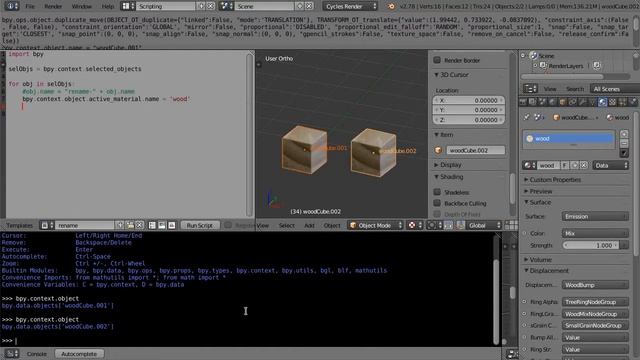
Task: Open console editor type selector
Action: tap(11, 353)
